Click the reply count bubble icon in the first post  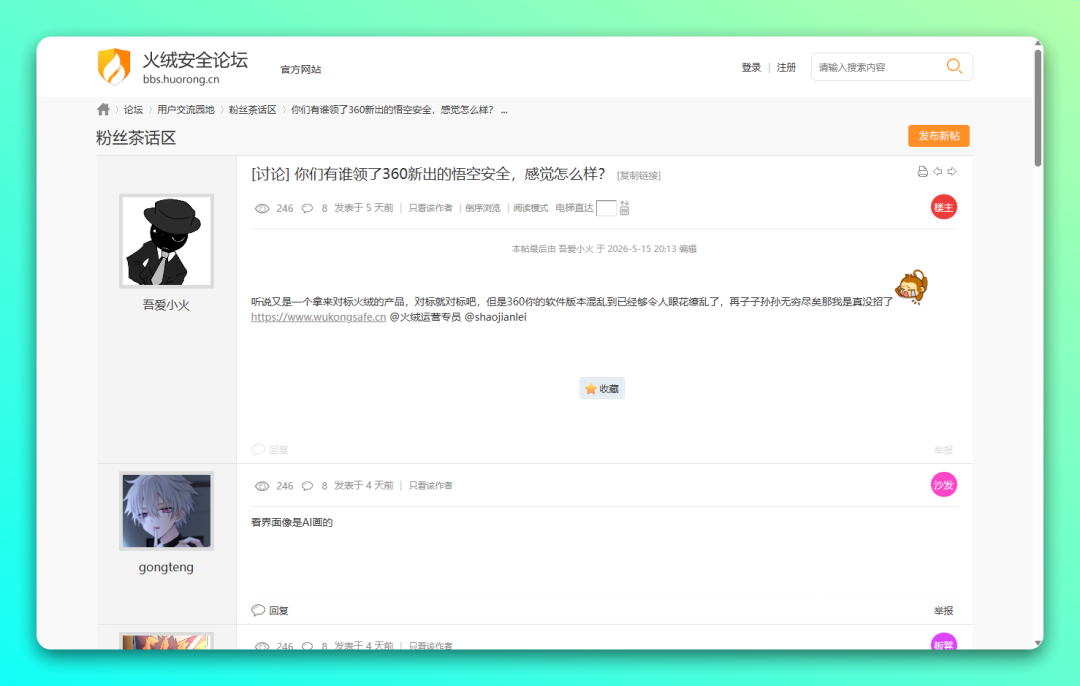point(307,208)
